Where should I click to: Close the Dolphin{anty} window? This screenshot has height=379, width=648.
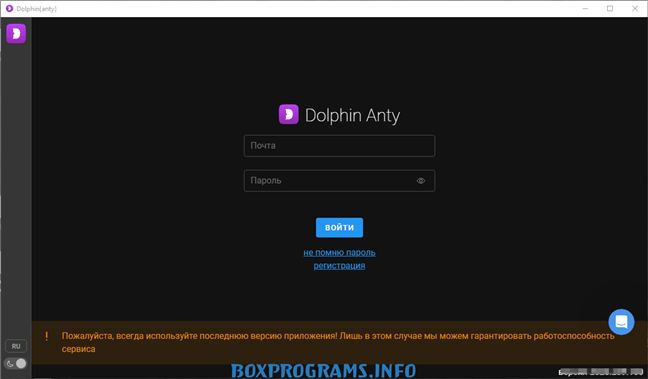click(x=635, y=8)
